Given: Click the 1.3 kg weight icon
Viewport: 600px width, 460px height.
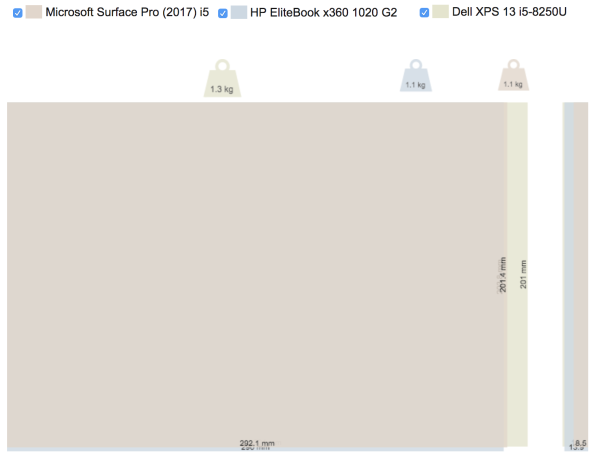Looking at the screenshot, I should (222, 78).
